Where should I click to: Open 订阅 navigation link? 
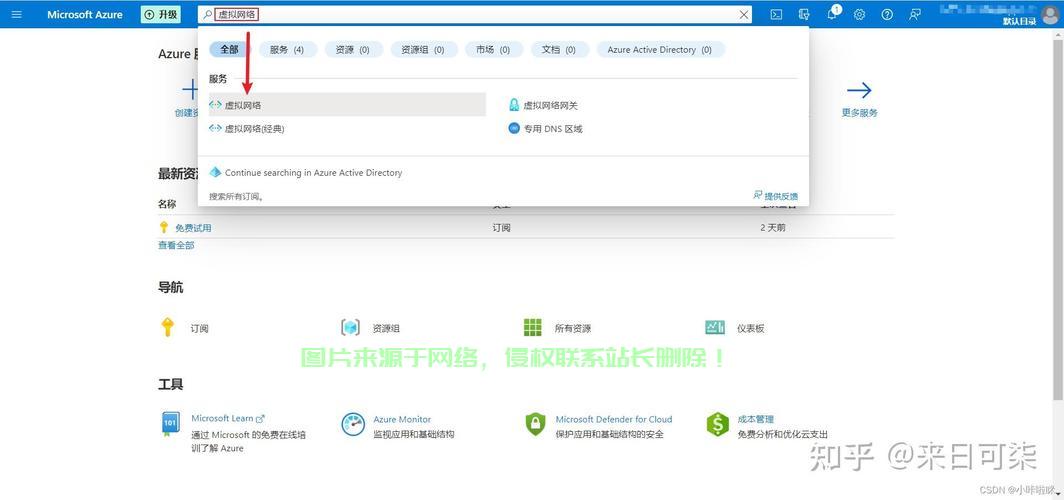pyautogui.click(x=200, y=328)
